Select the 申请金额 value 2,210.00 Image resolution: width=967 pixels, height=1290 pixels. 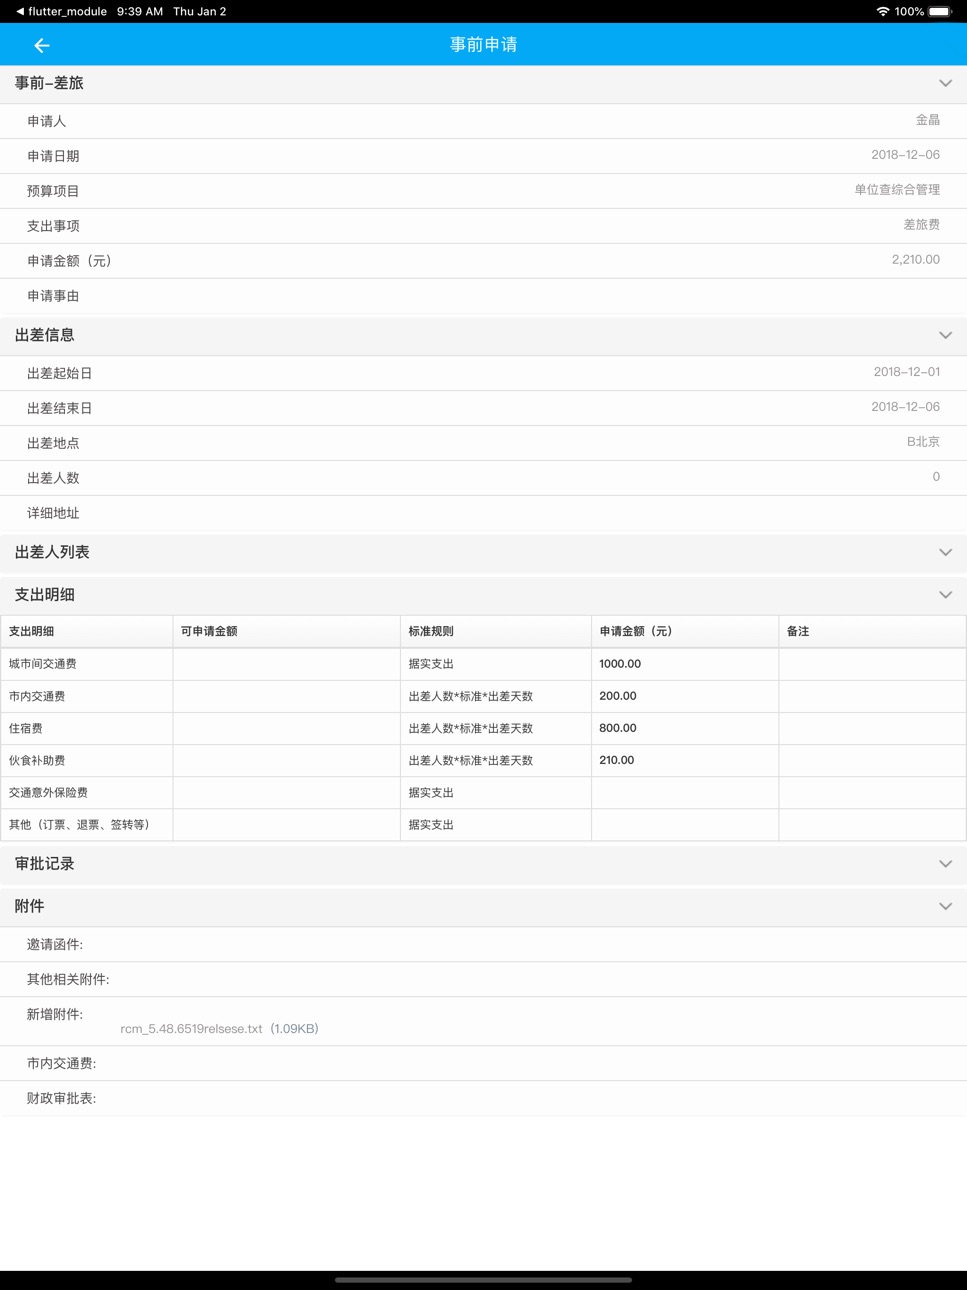(916, 260)
